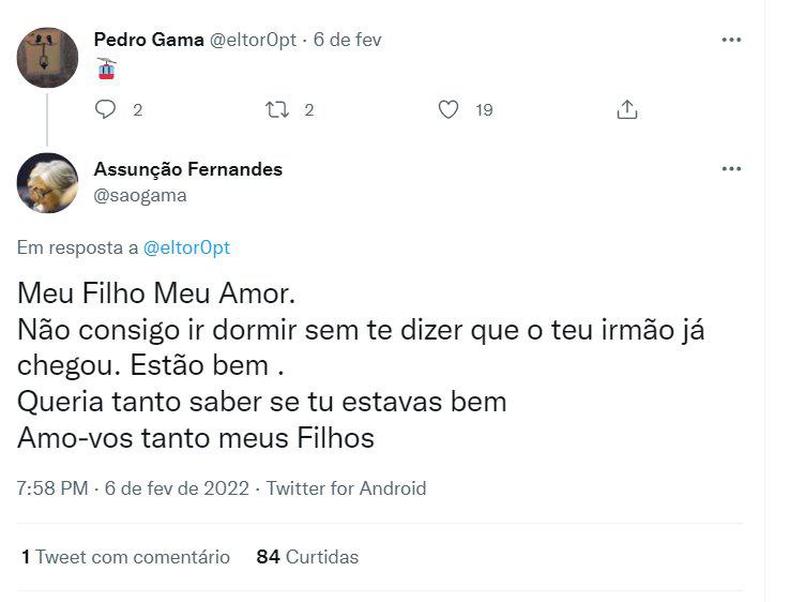This screenshot has width=790, height=602.
Task: Show the "84 Curtidas" likes list
Action: pyautogui.click(x=307, y=557)
